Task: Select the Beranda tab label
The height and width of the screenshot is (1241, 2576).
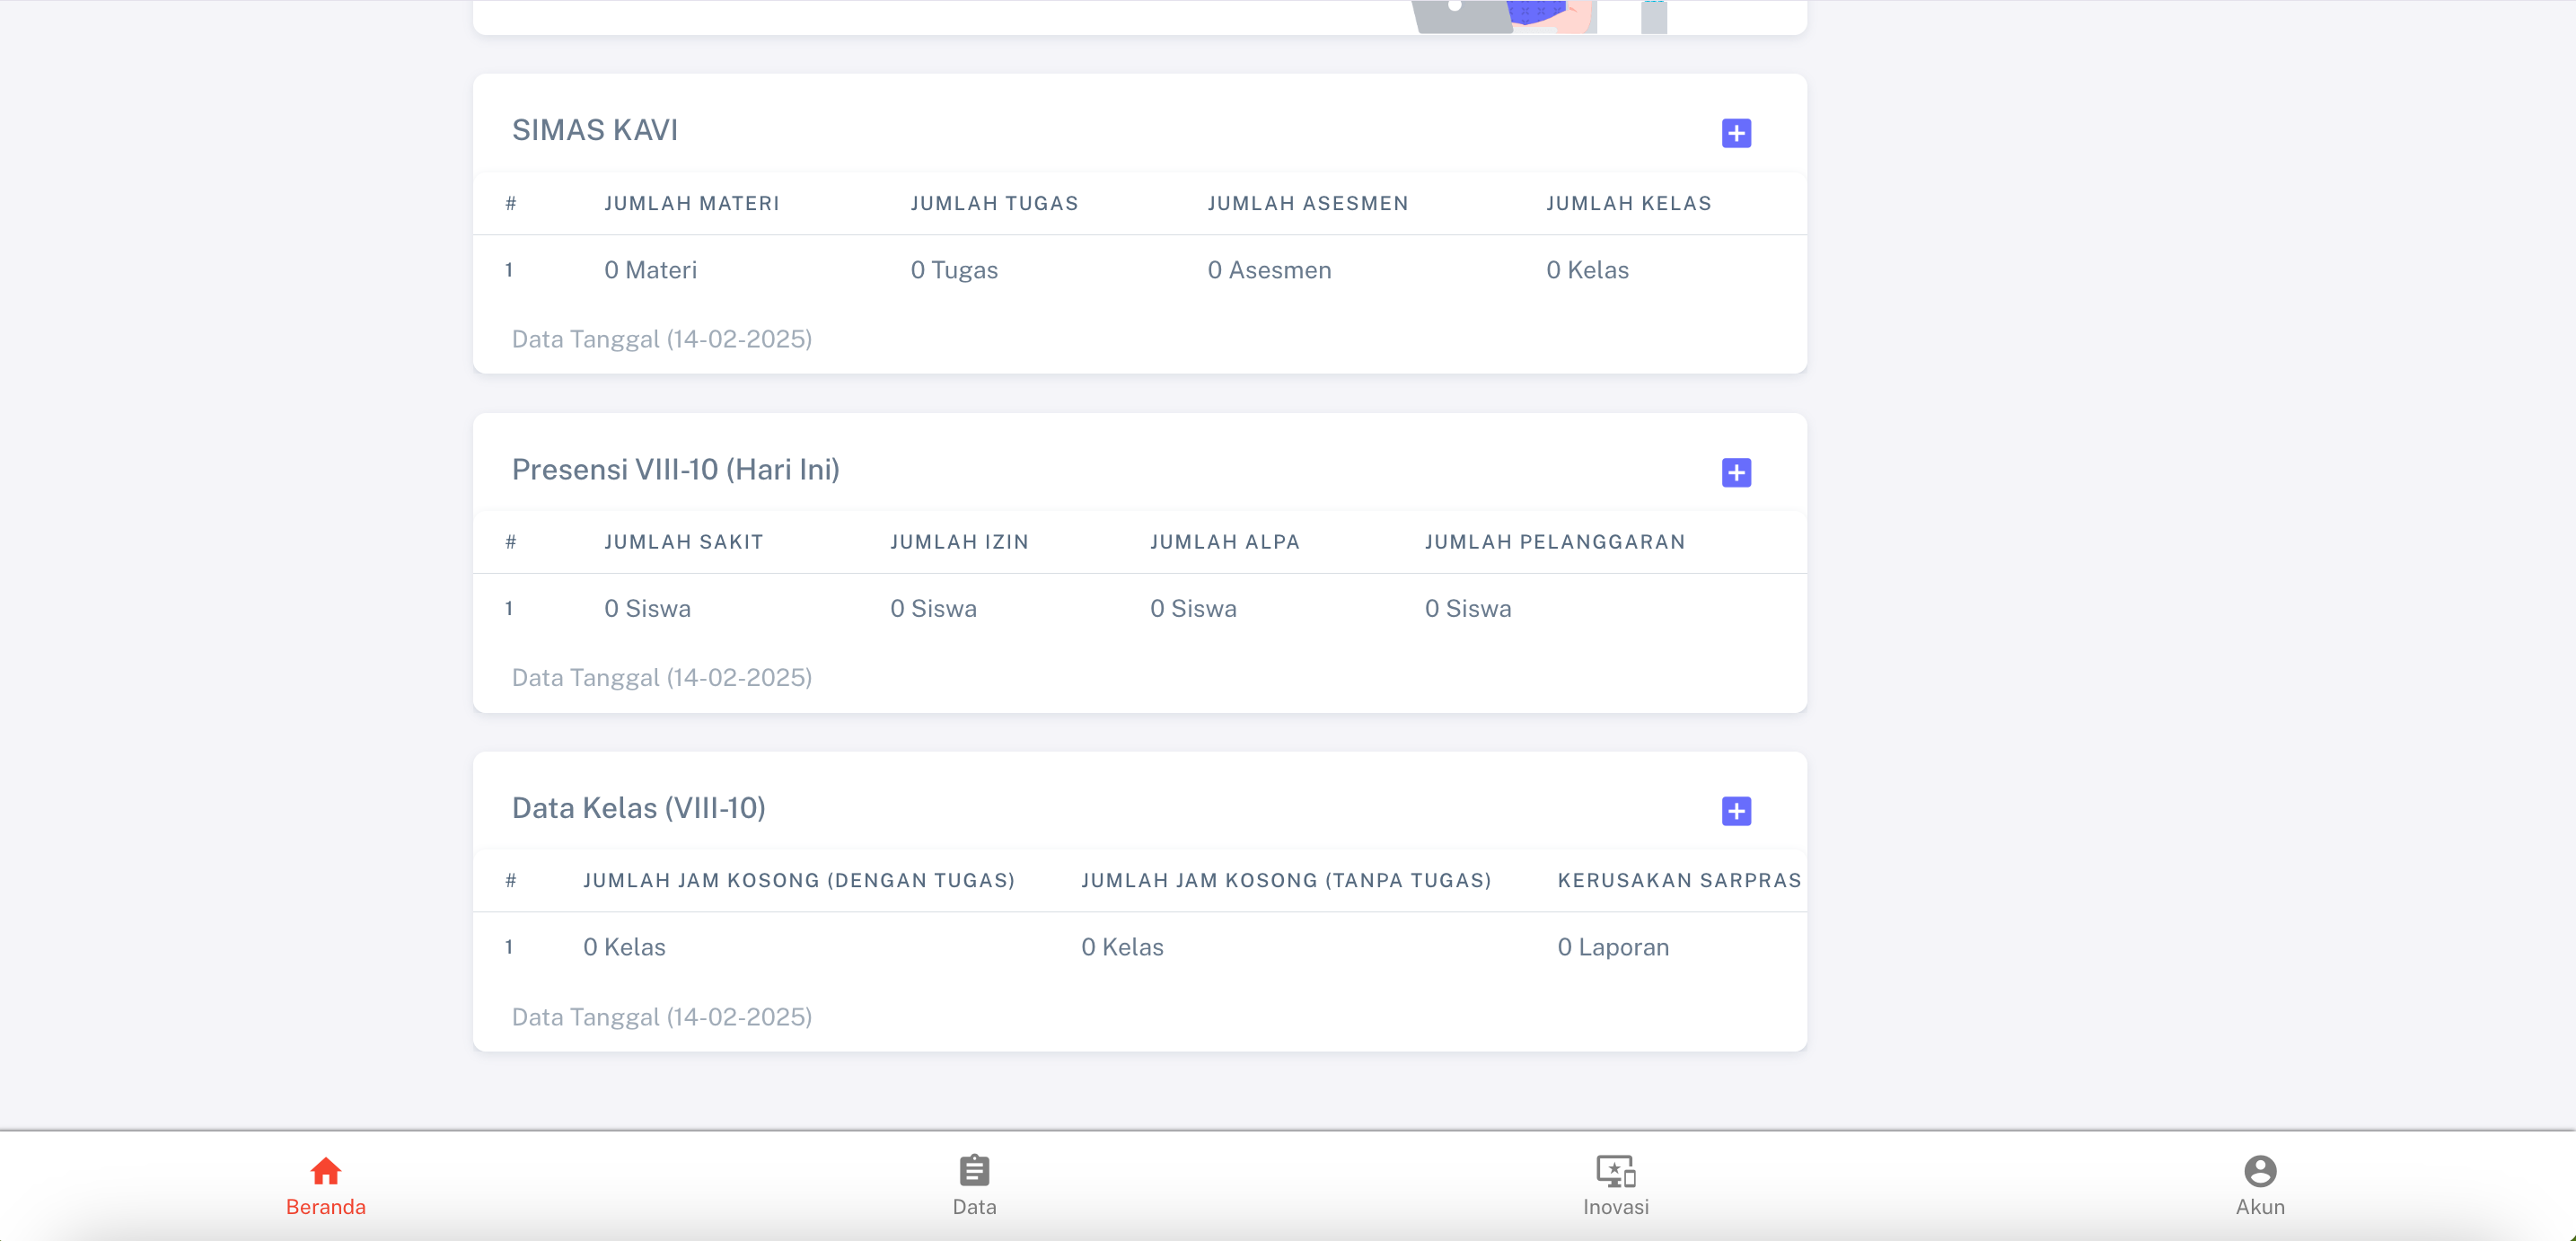Action: click(325, 1207)
